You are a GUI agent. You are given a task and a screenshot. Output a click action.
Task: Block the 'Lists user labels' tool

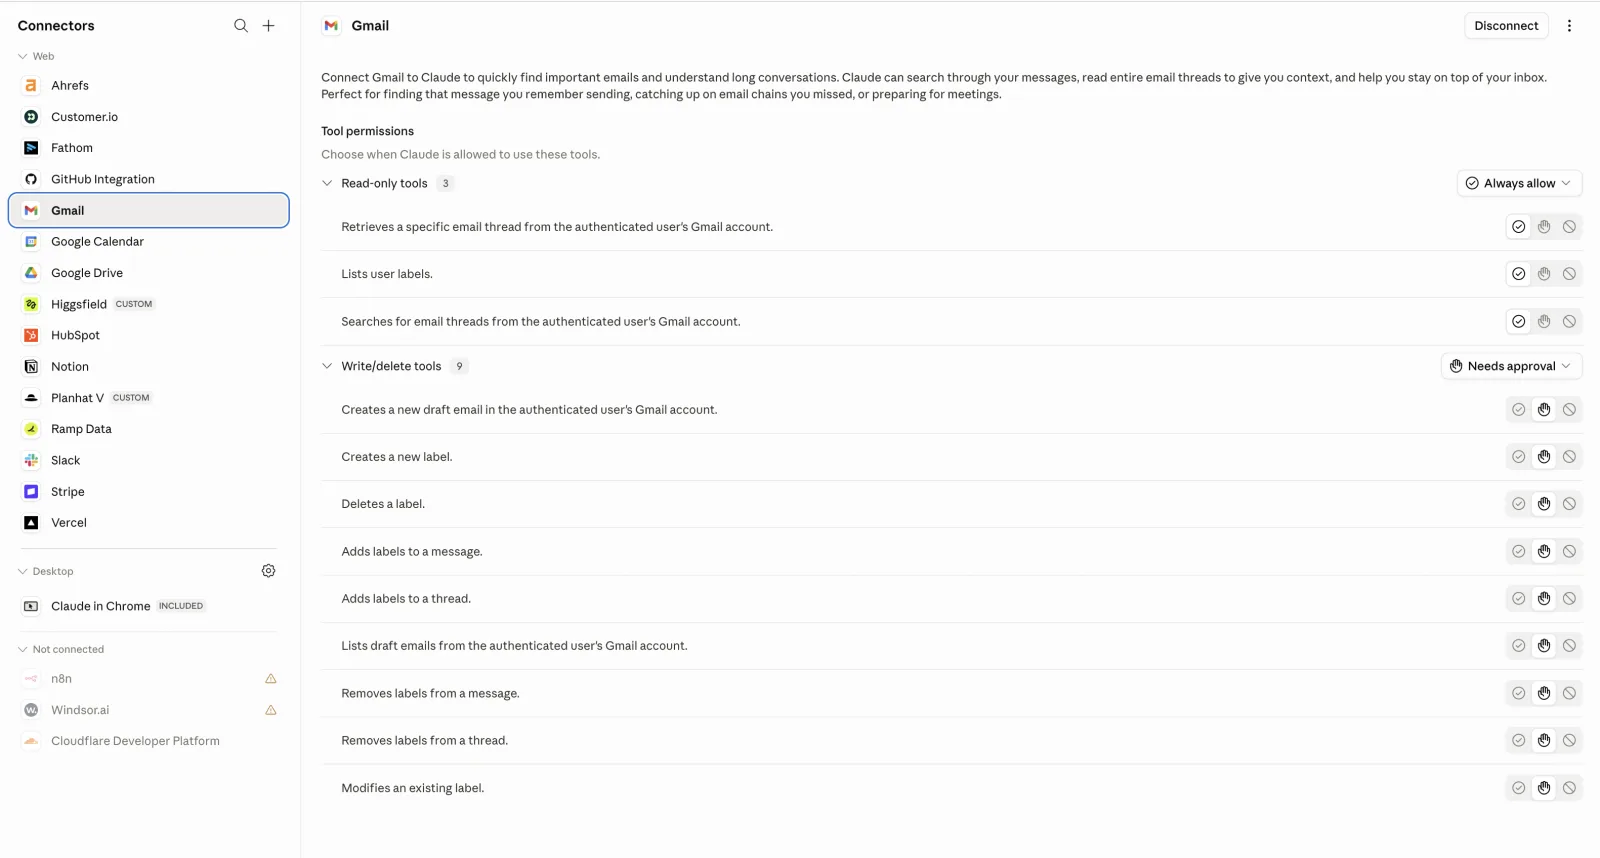click(x=1569, y=274)
